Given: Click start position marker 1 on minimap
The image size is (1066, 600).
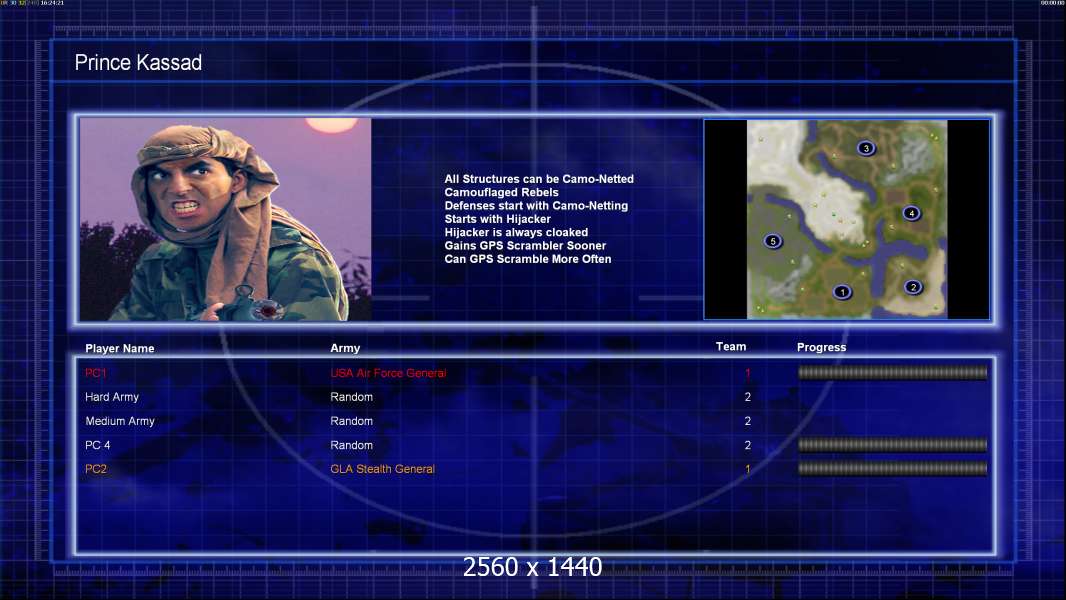Looking at the screenshot, I should pos(842,292).
